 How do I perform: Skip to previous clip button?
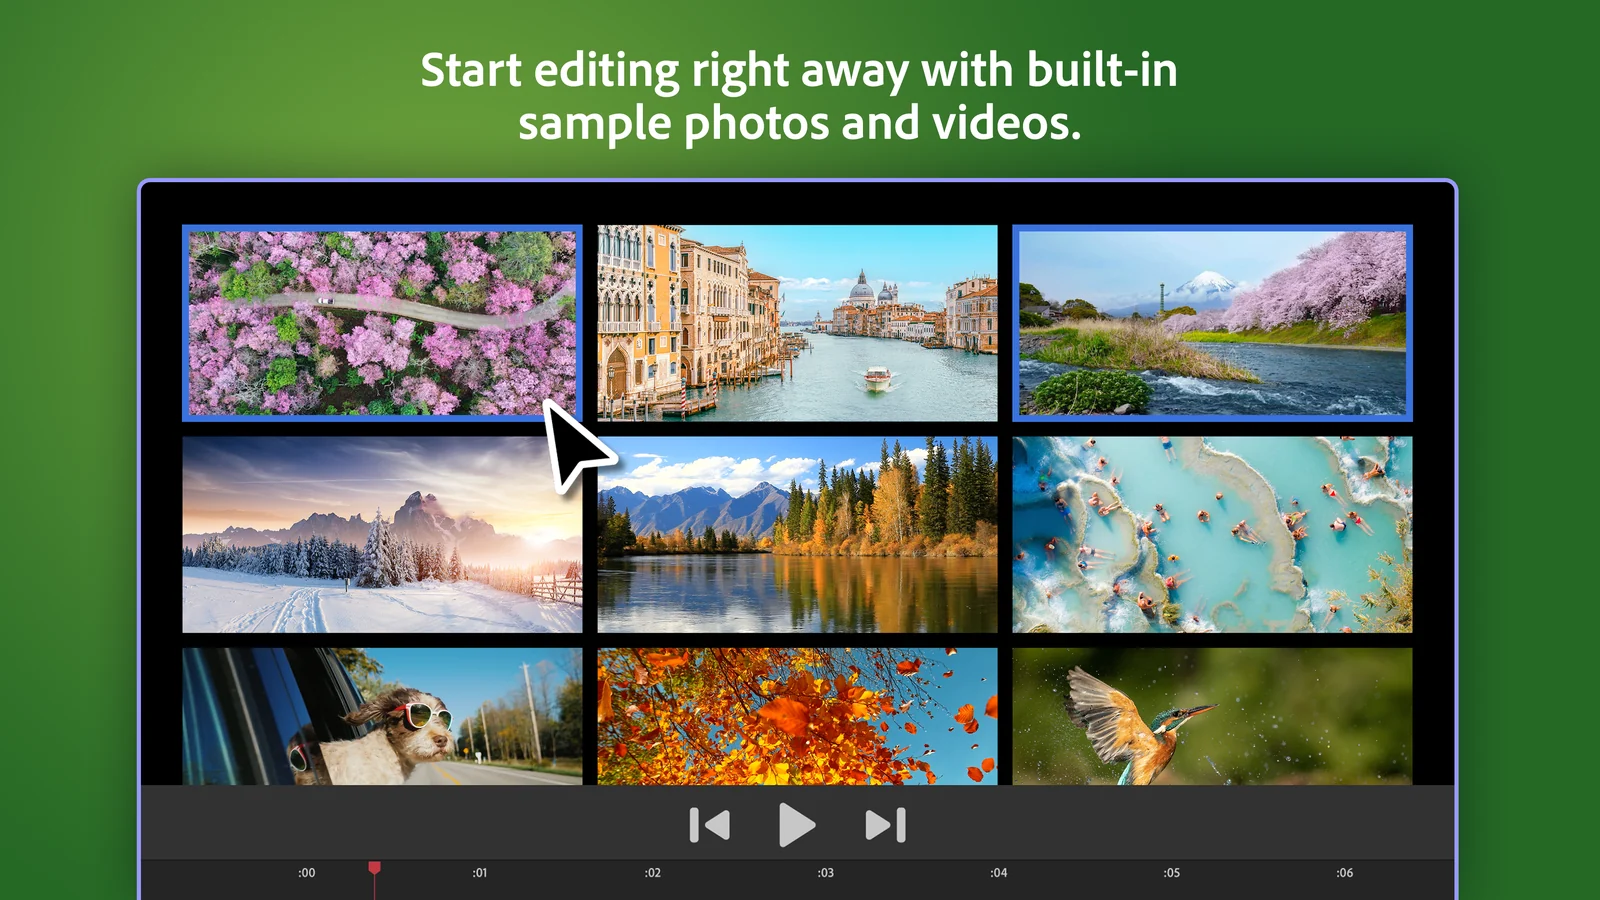pos(710,825)
